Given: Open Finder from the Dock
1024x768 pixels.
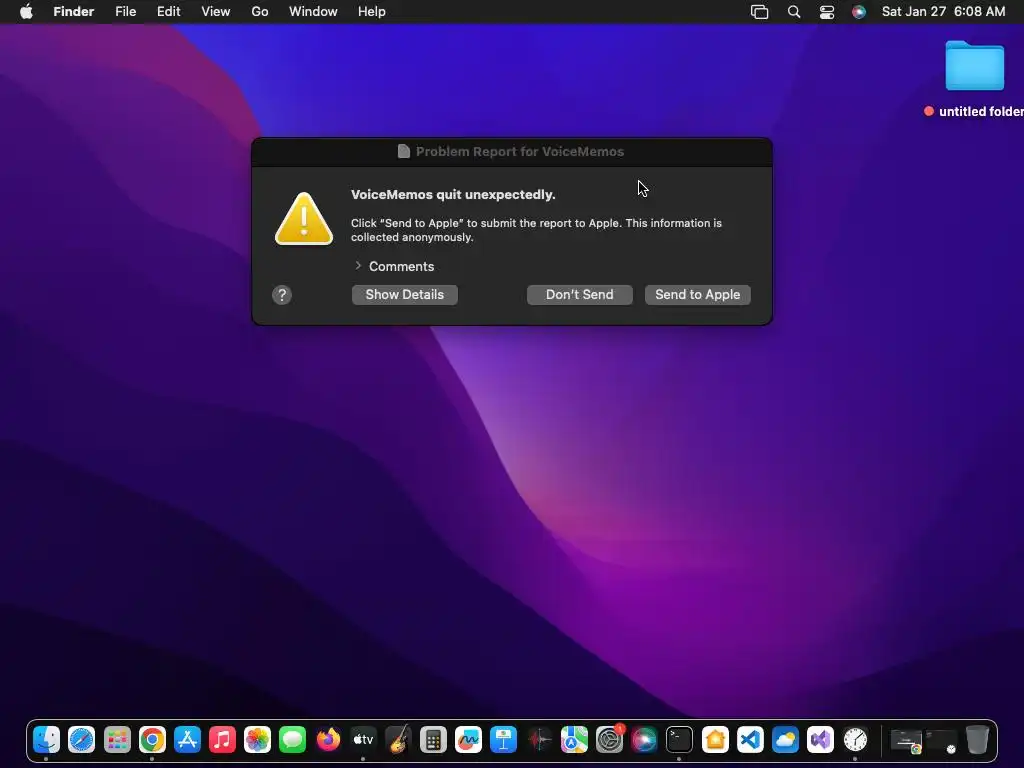Looking at the screenshot, I should pyautogui.click(x=46, y=740).
